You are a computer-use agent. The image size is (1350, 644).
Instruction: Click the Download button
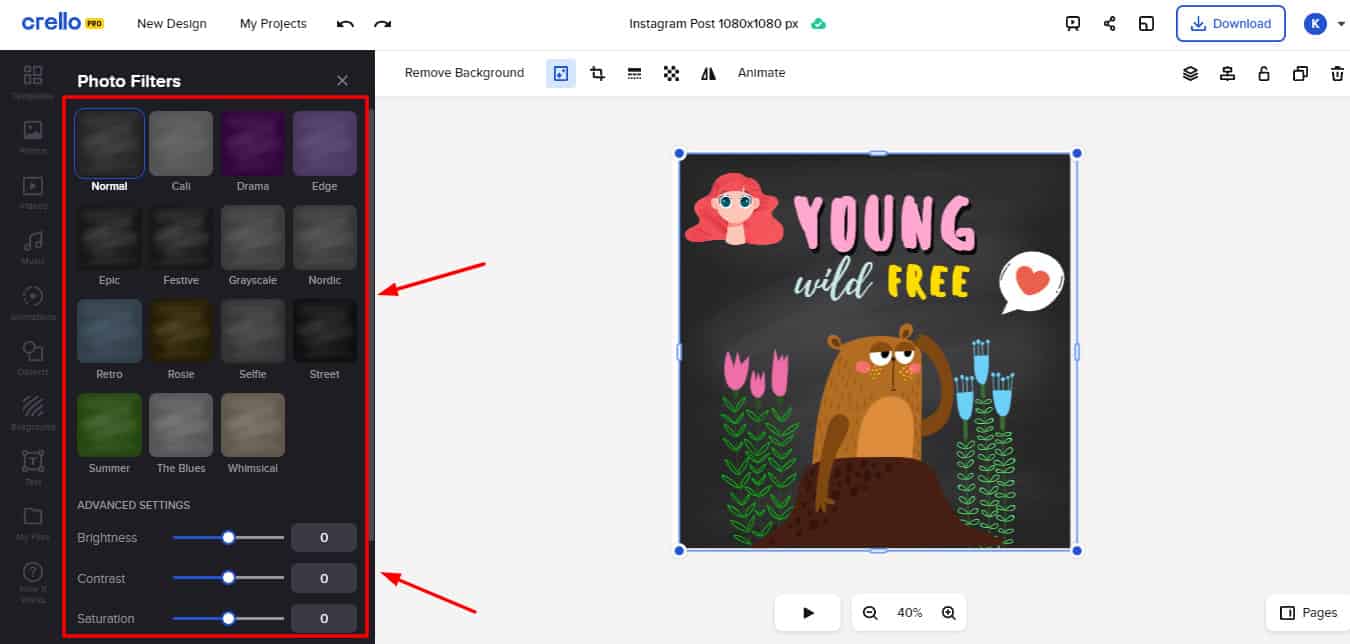[x=1230, y=24]
